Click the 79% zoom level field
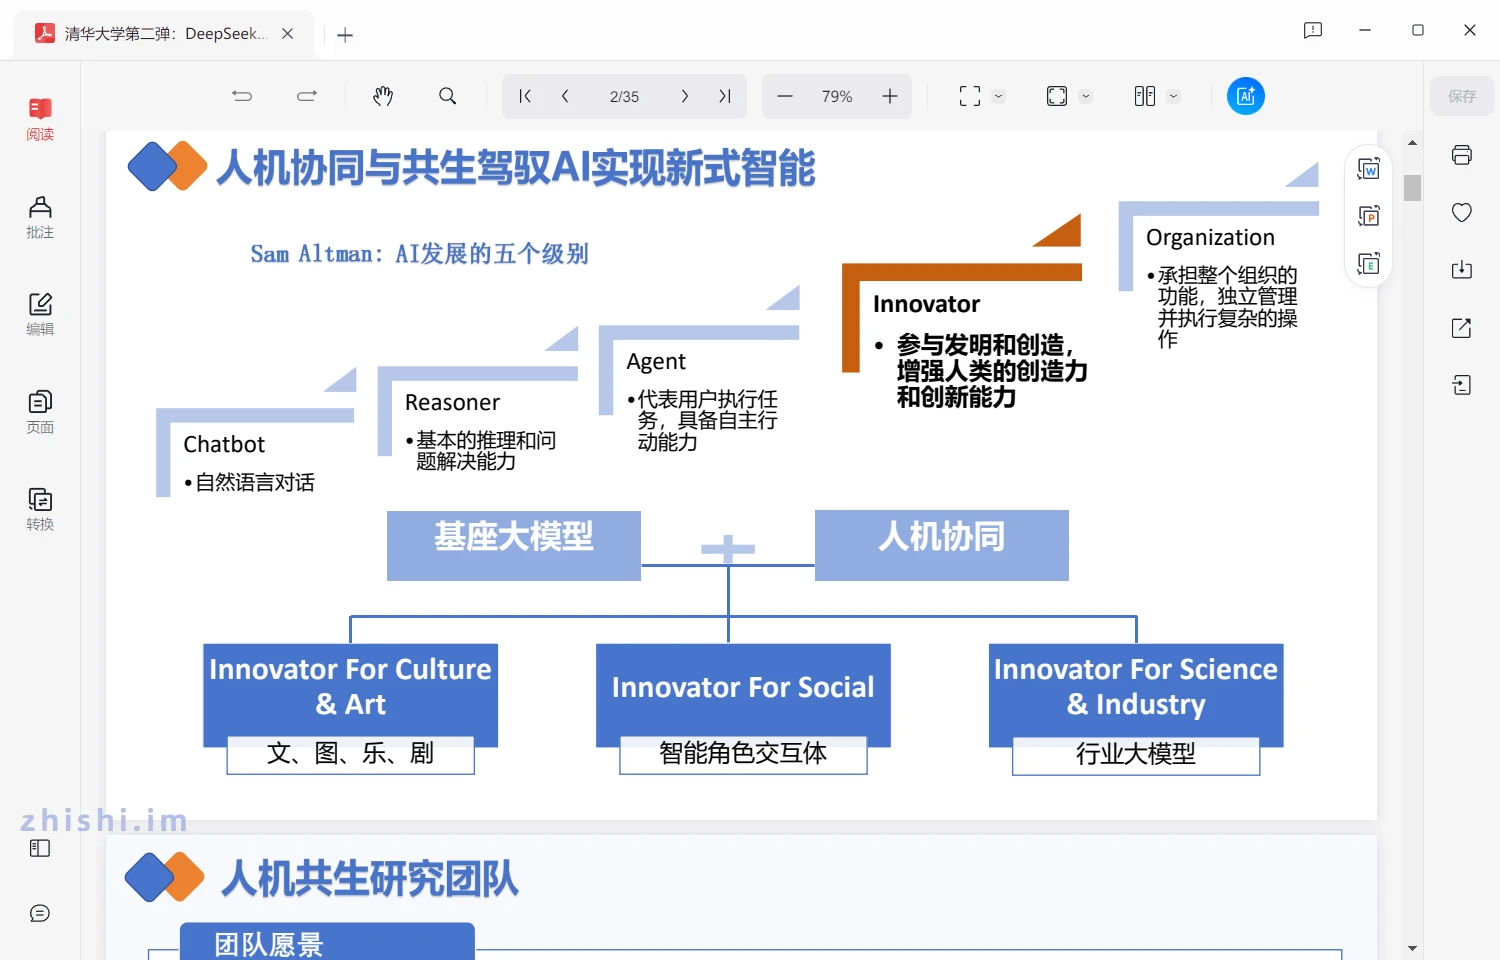The width and height of the screenshot is (1500, 960). pos(837,97)
